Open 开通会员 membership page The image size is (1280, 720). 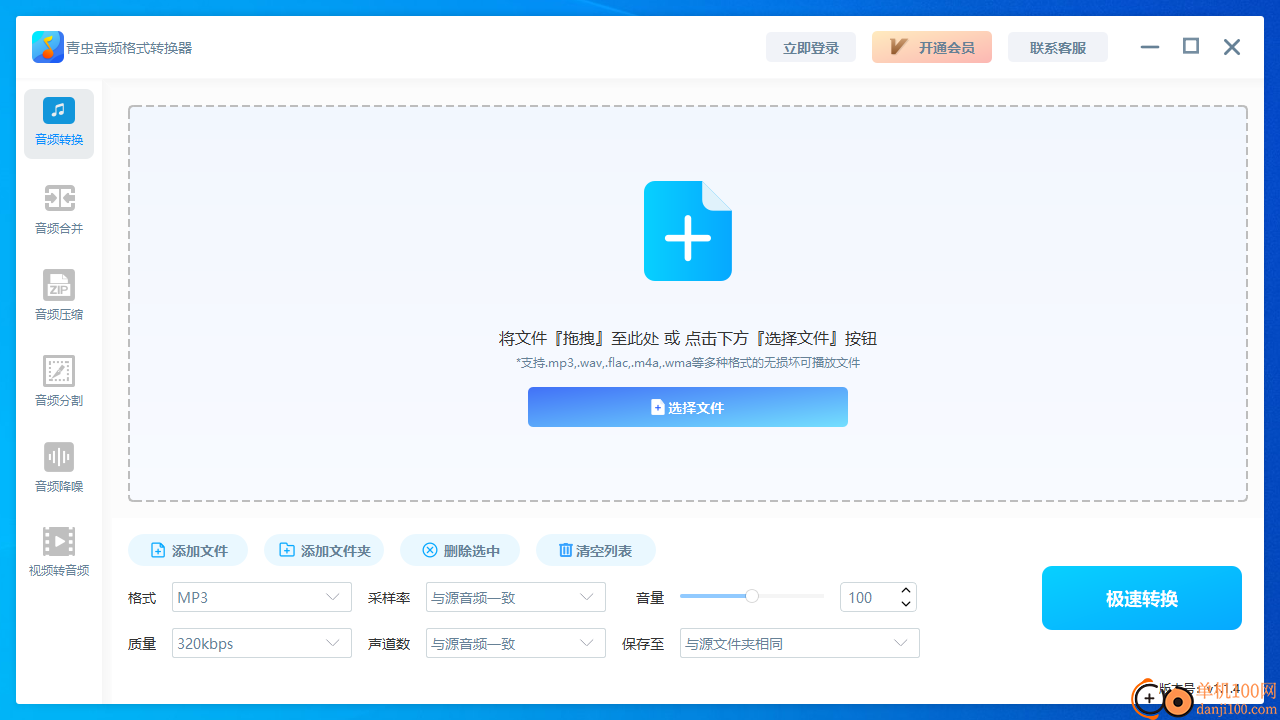coord(931,47)
